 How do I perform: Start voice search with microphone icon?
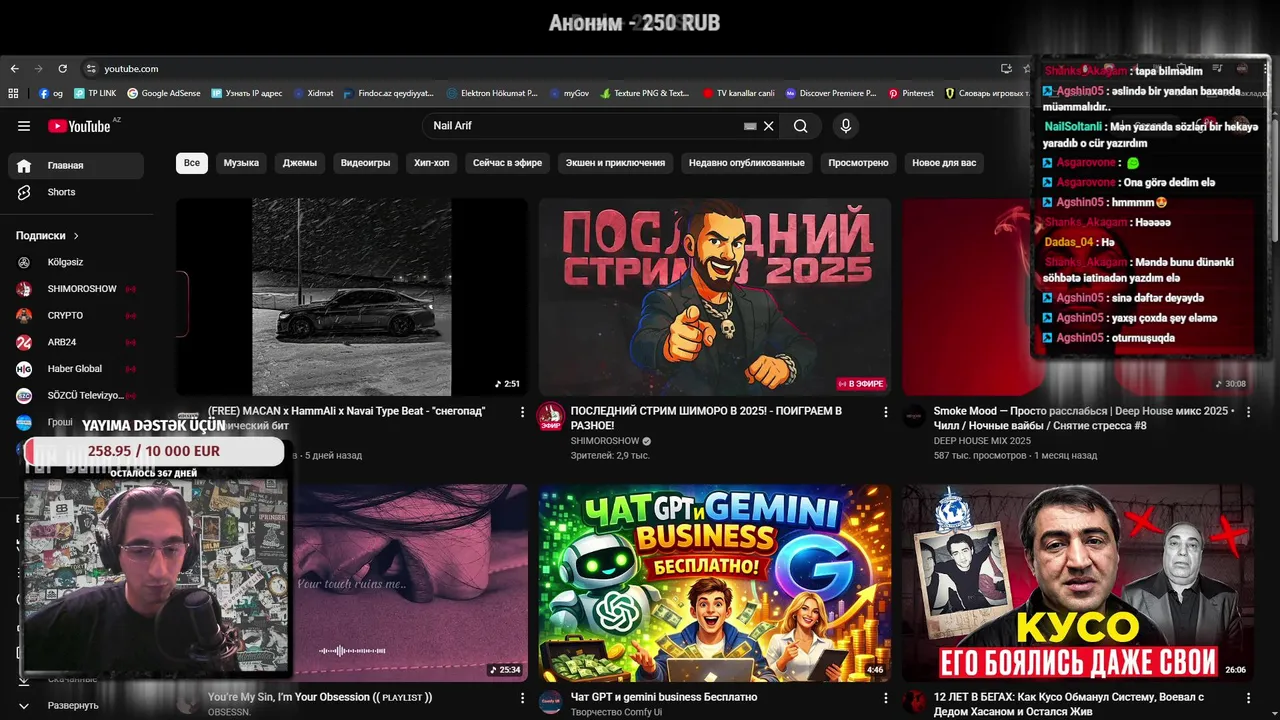846,126
